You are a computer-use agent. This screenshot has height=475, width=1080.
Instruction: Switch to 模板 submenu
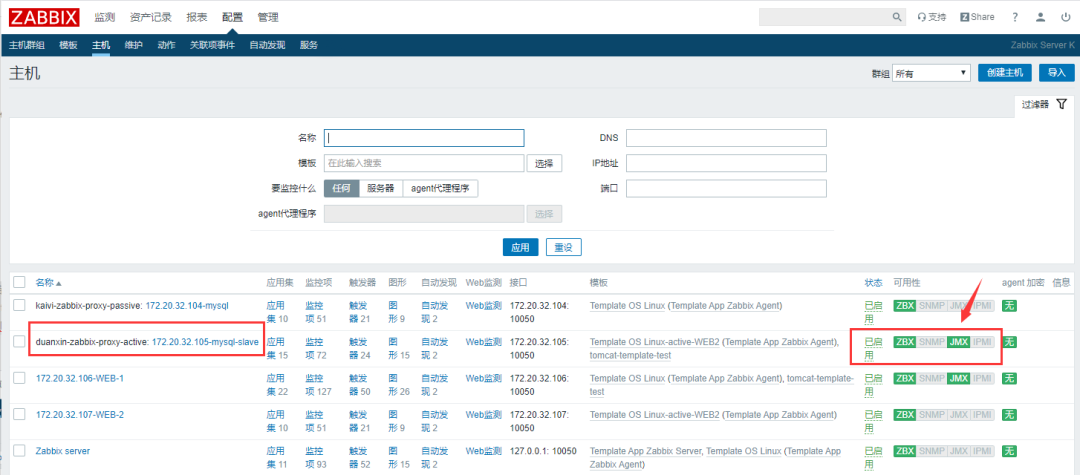pyautogui.click(x=69, y=45)
